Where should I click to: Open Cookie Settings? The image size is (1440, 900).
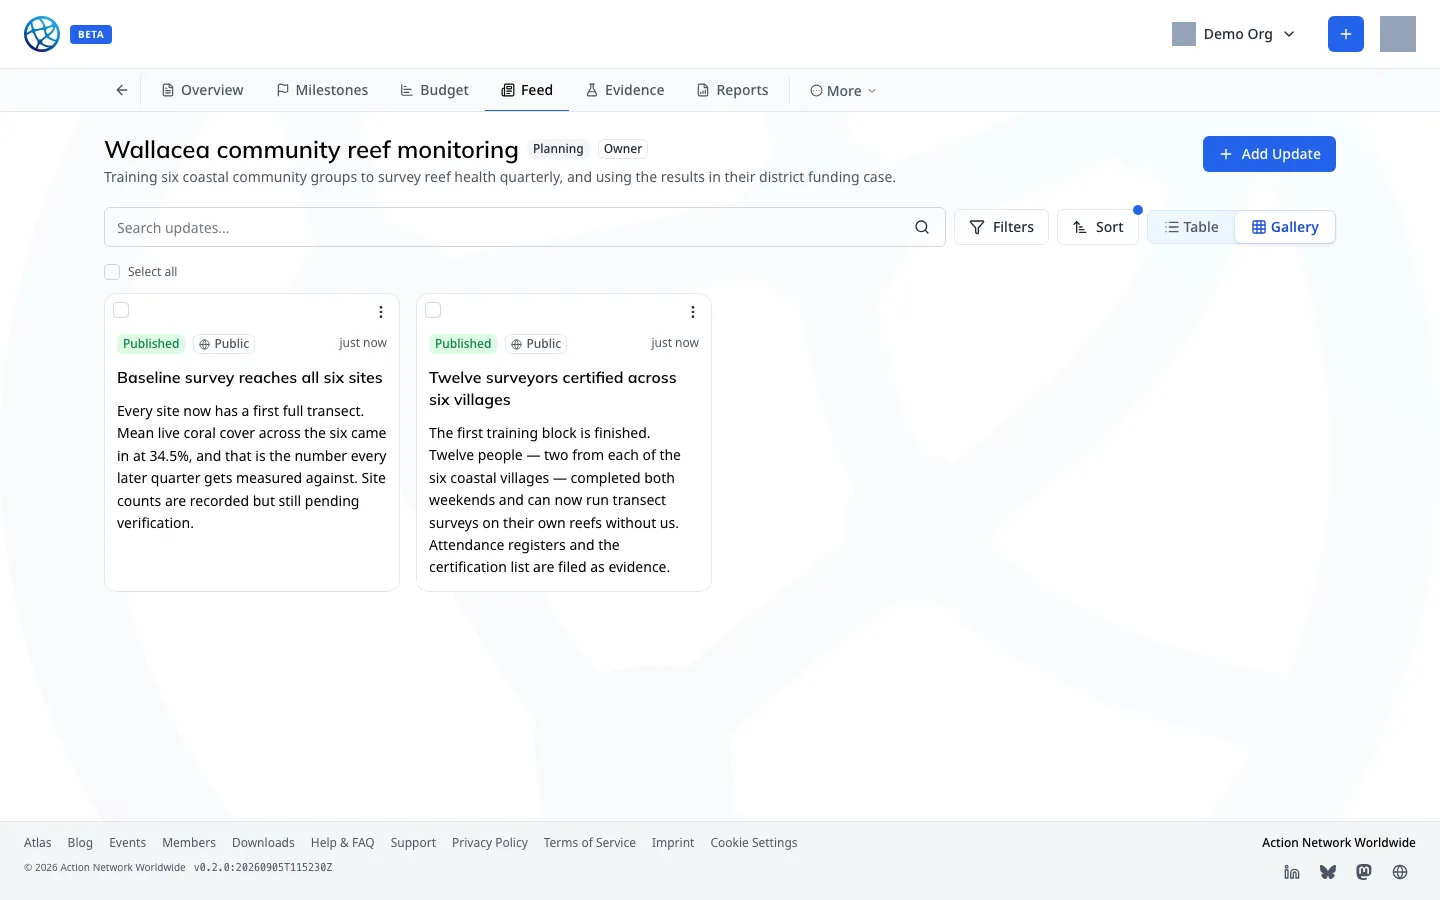coord(754,843)
